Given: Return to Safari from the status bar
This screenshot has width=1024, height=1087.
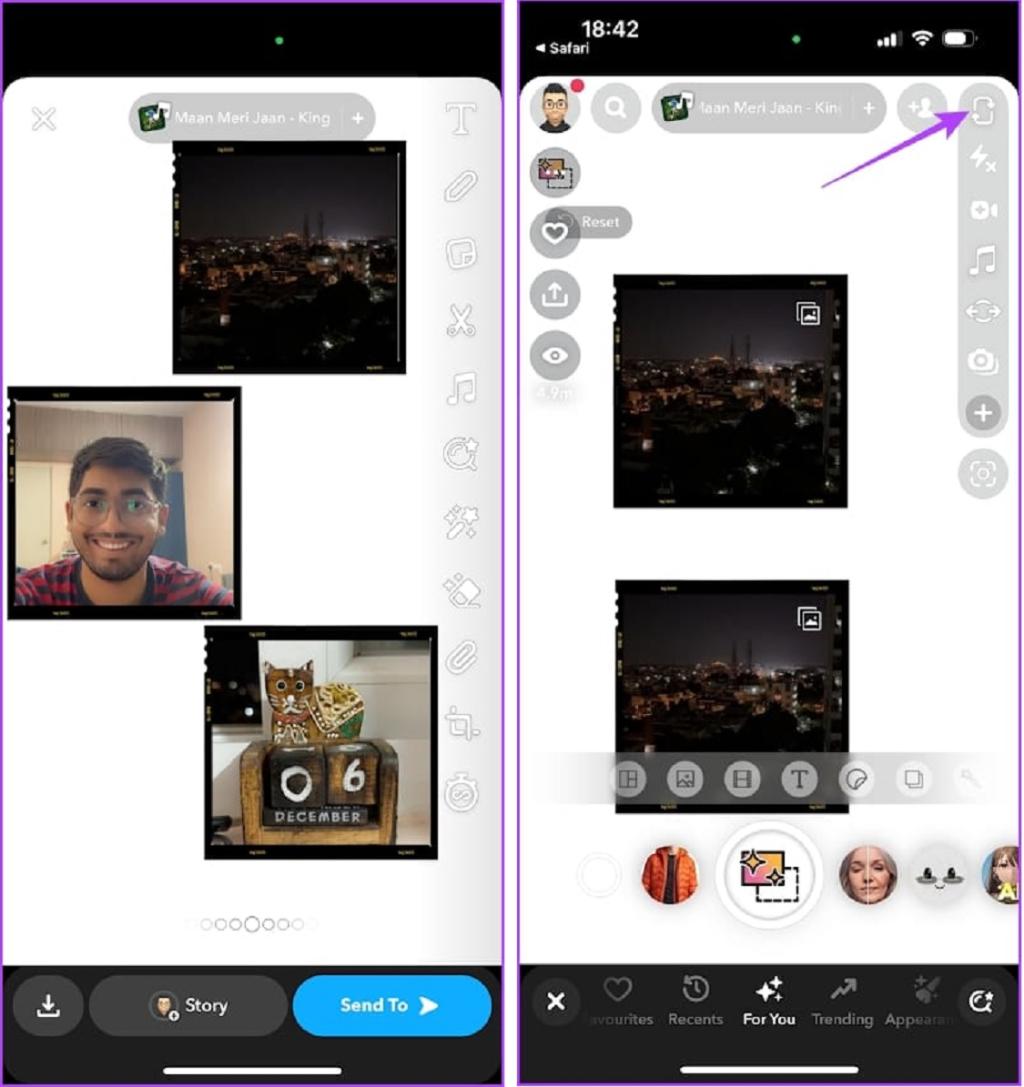Looking at the screenshot, I should [562, 49].
